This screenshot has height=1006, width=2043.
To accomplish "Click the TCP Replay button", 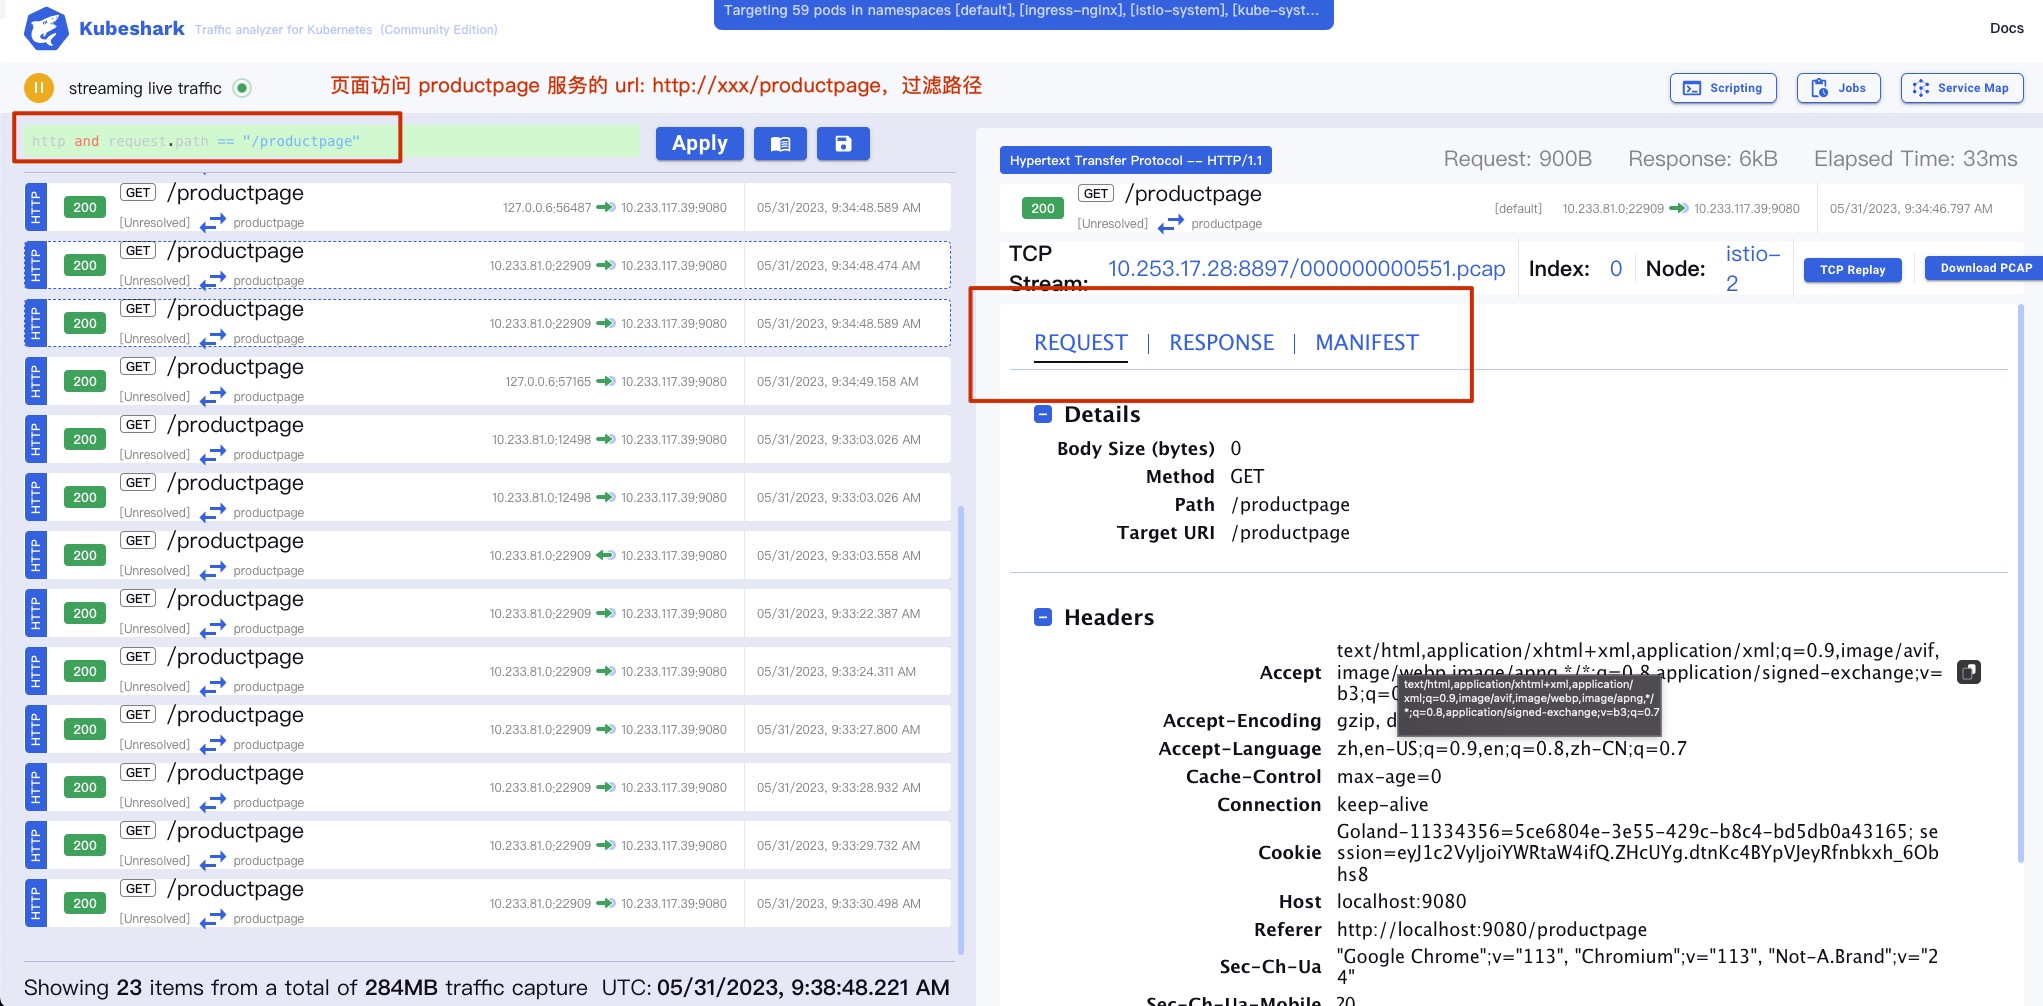I will (x=1852, y=269).
